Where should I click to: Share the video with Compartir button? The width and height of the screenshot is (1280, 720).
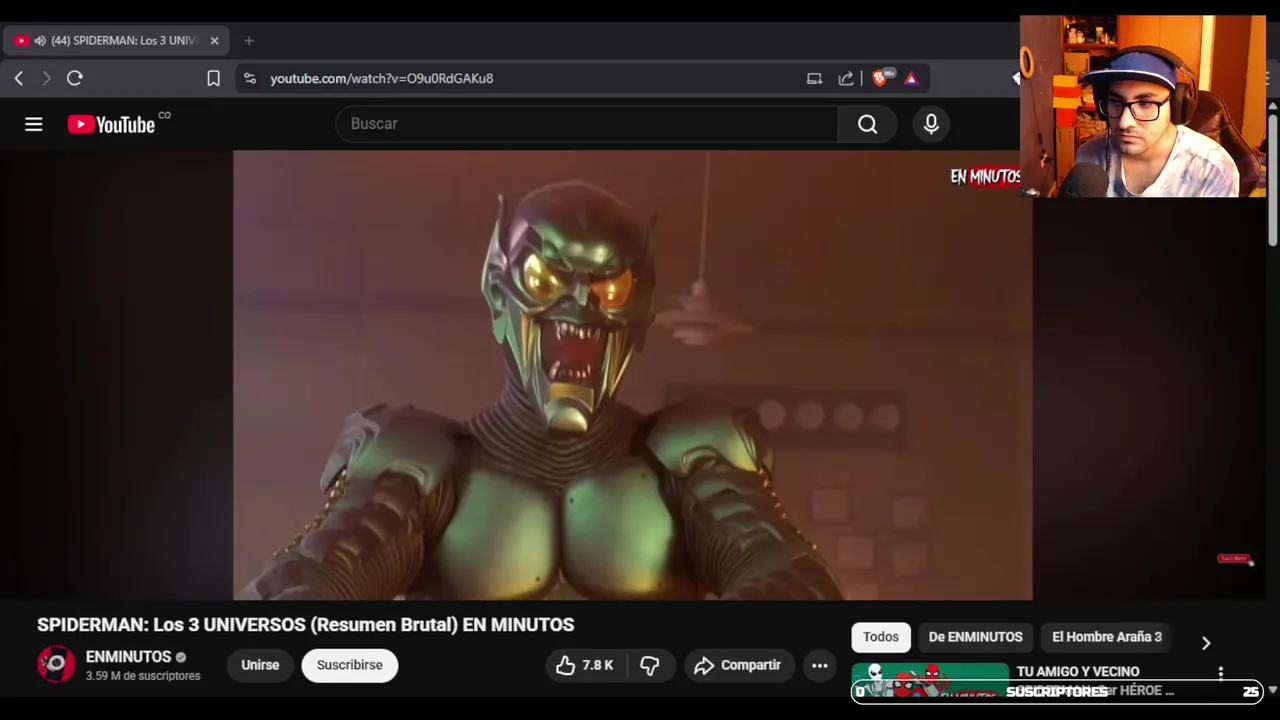pos(739,665)
